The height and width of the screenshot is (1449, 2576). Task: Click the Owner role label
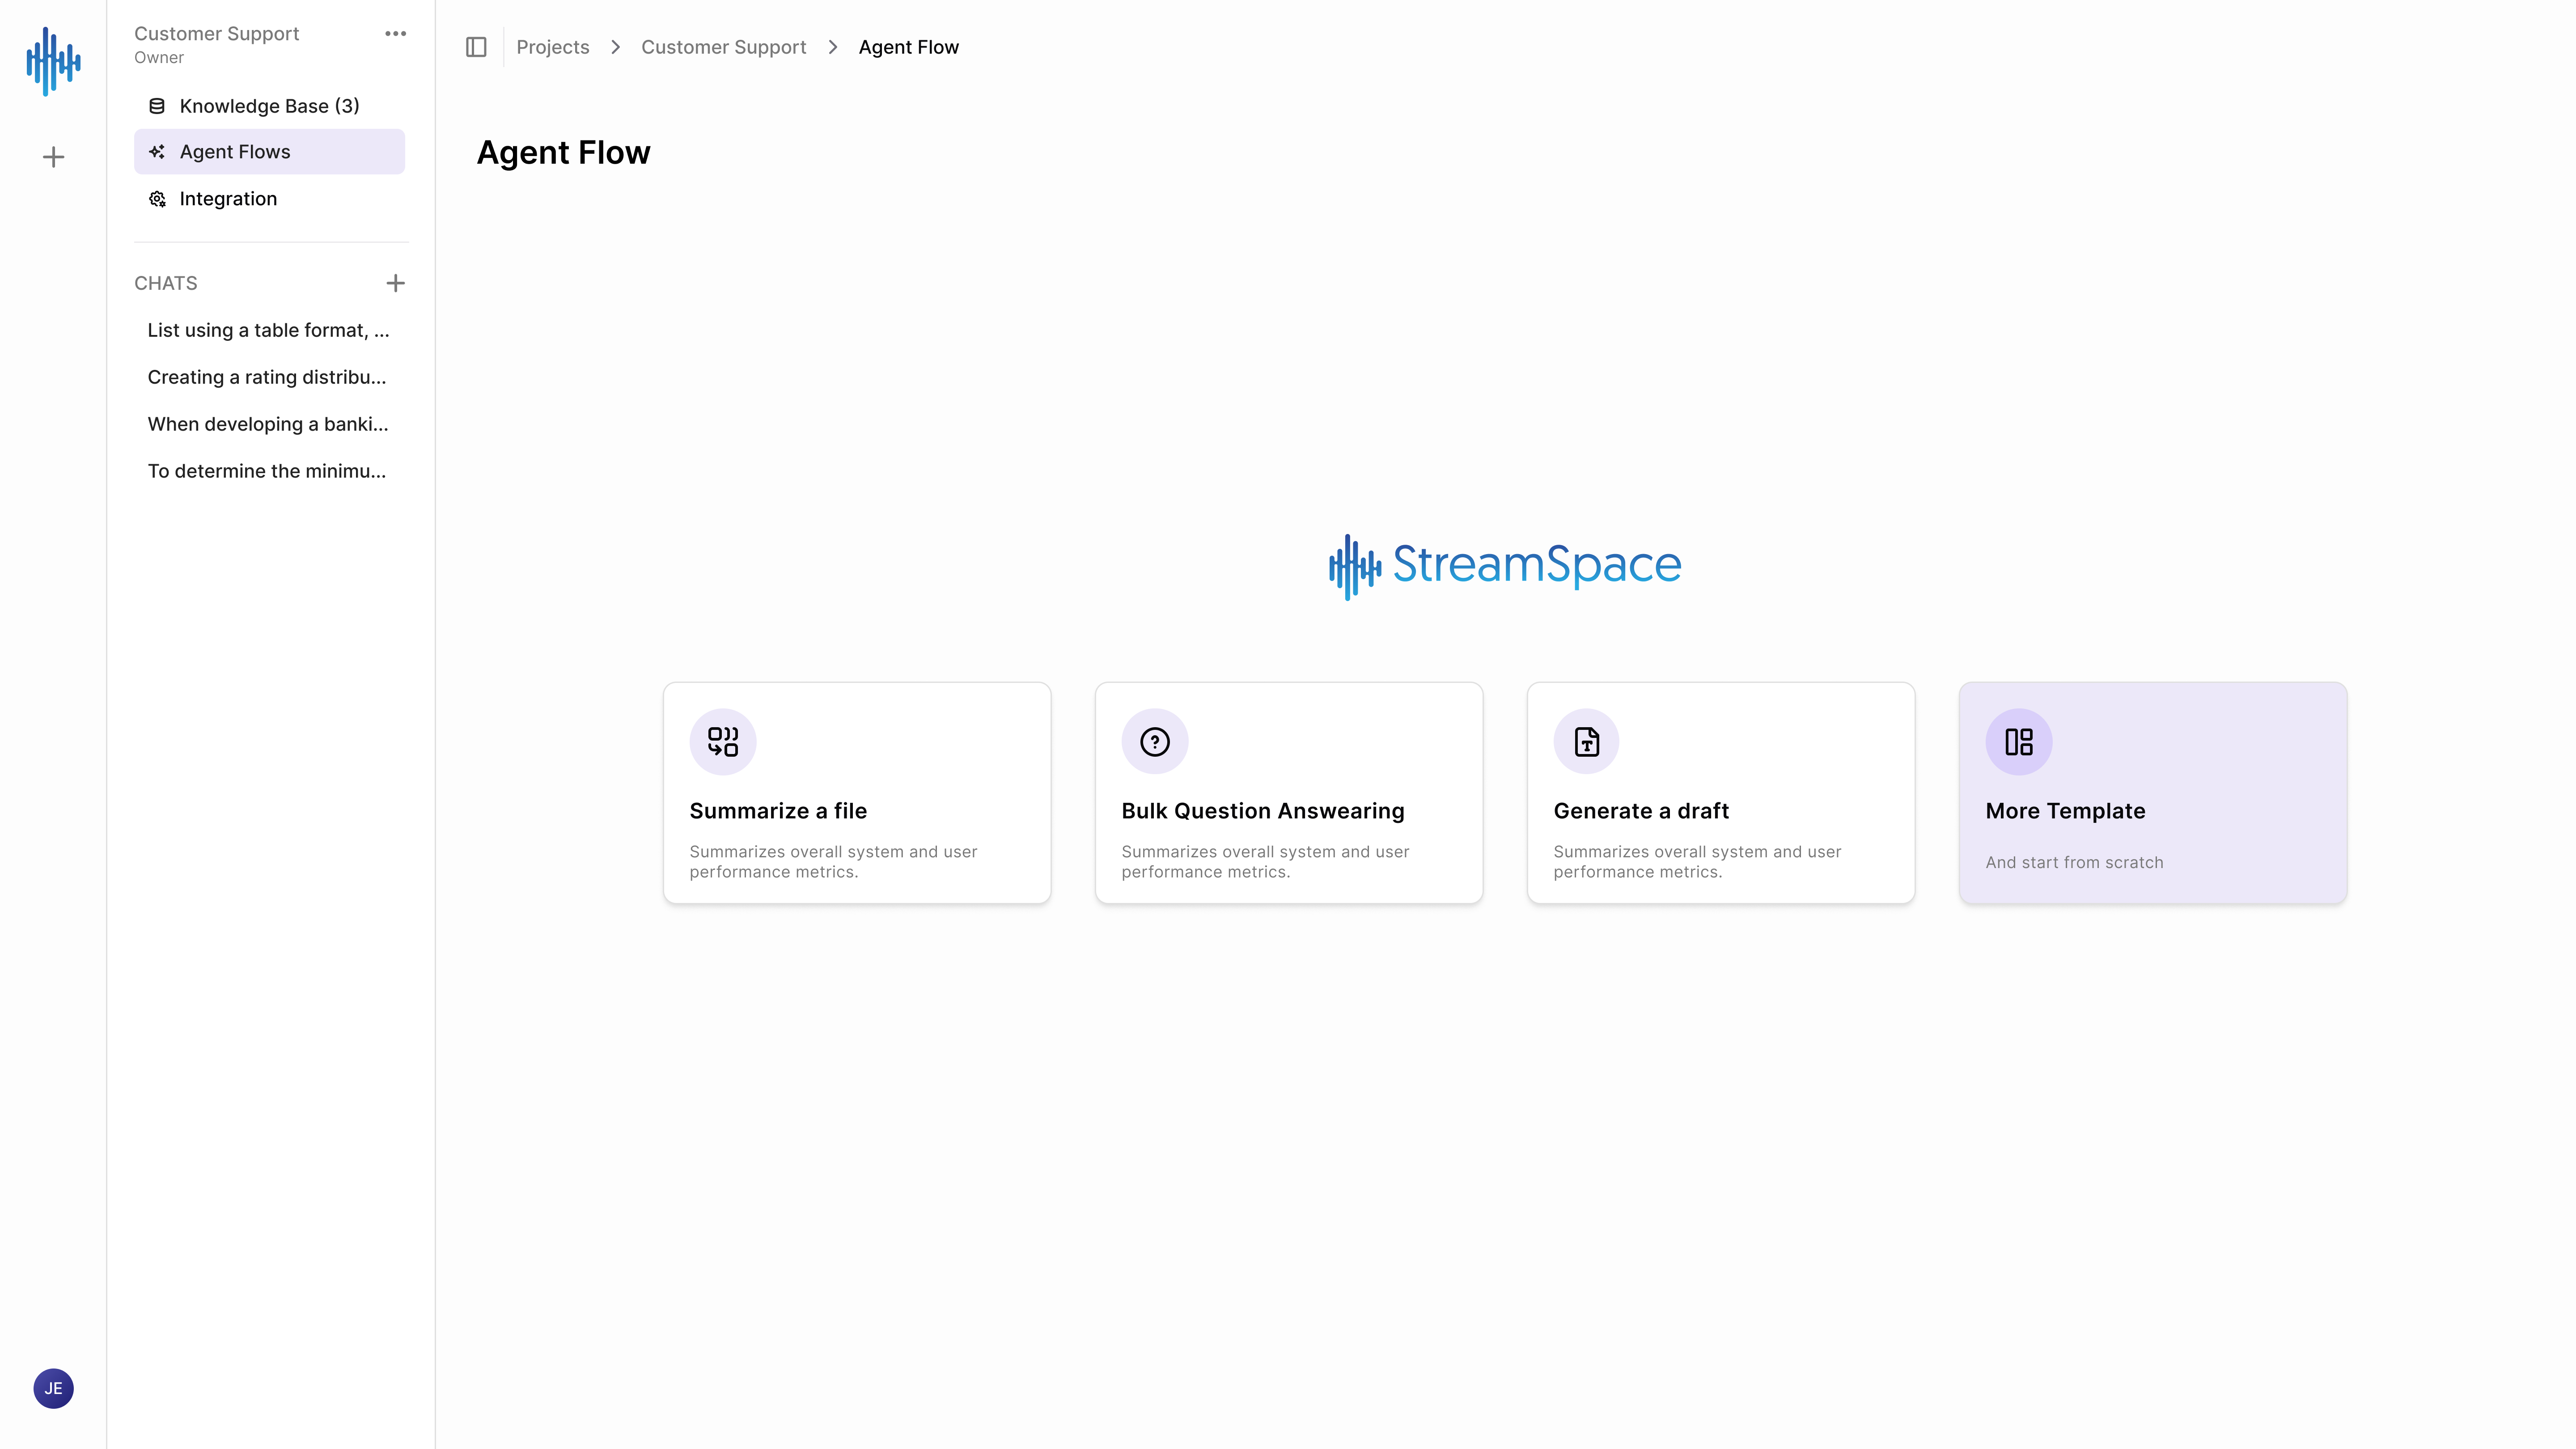159,58
